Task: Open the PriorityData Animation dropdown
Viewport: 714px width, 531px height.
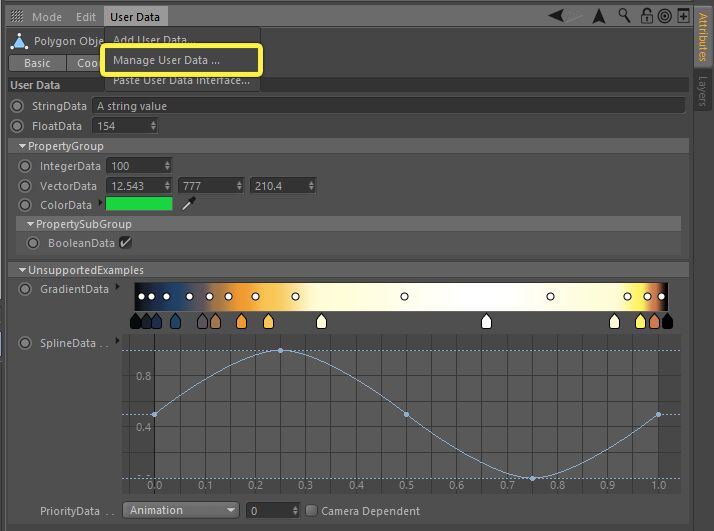Action: point(181,510)
